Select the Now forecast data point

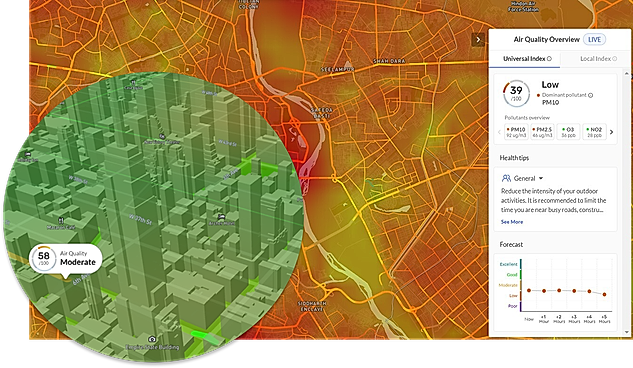(x=529, y=291)
